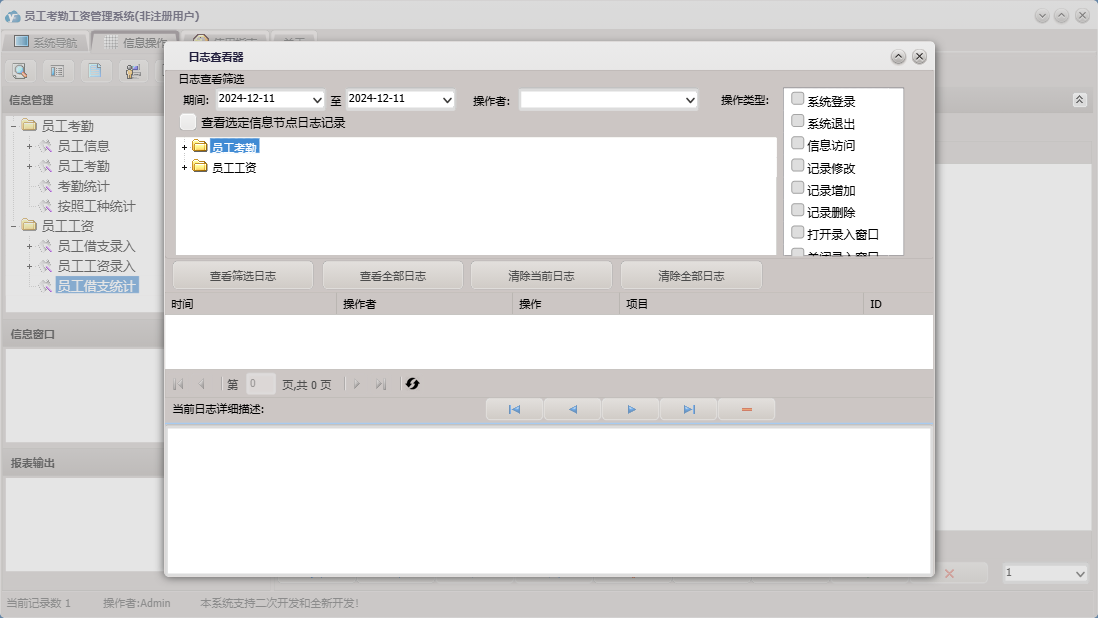
Task: Check the 系统登录 operation type
Action: [797, 99]
